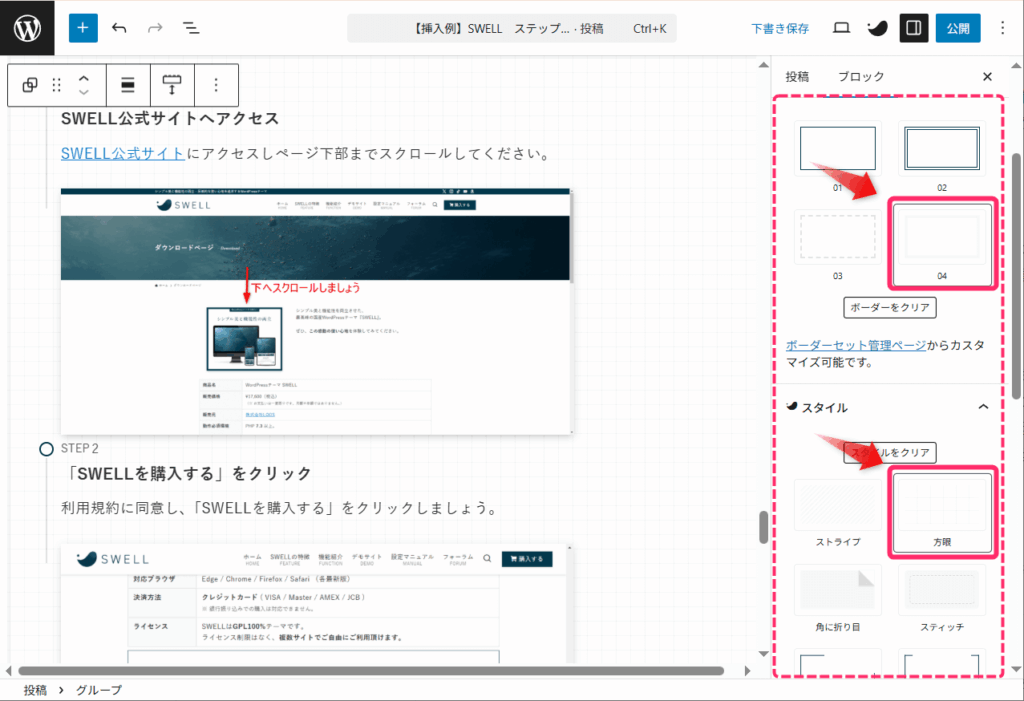The width and height of the screenshot is (1024, 701).
Task: Select border style 01
Action: click(x=837, y=149)
